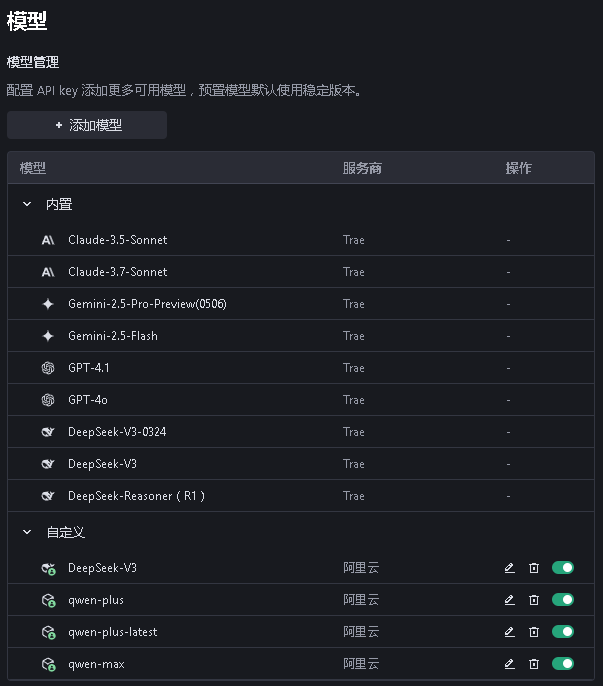Disable the custom DeepSeek-V3 toggle
This screenshot has width=603, height=686.
point(563,568)
